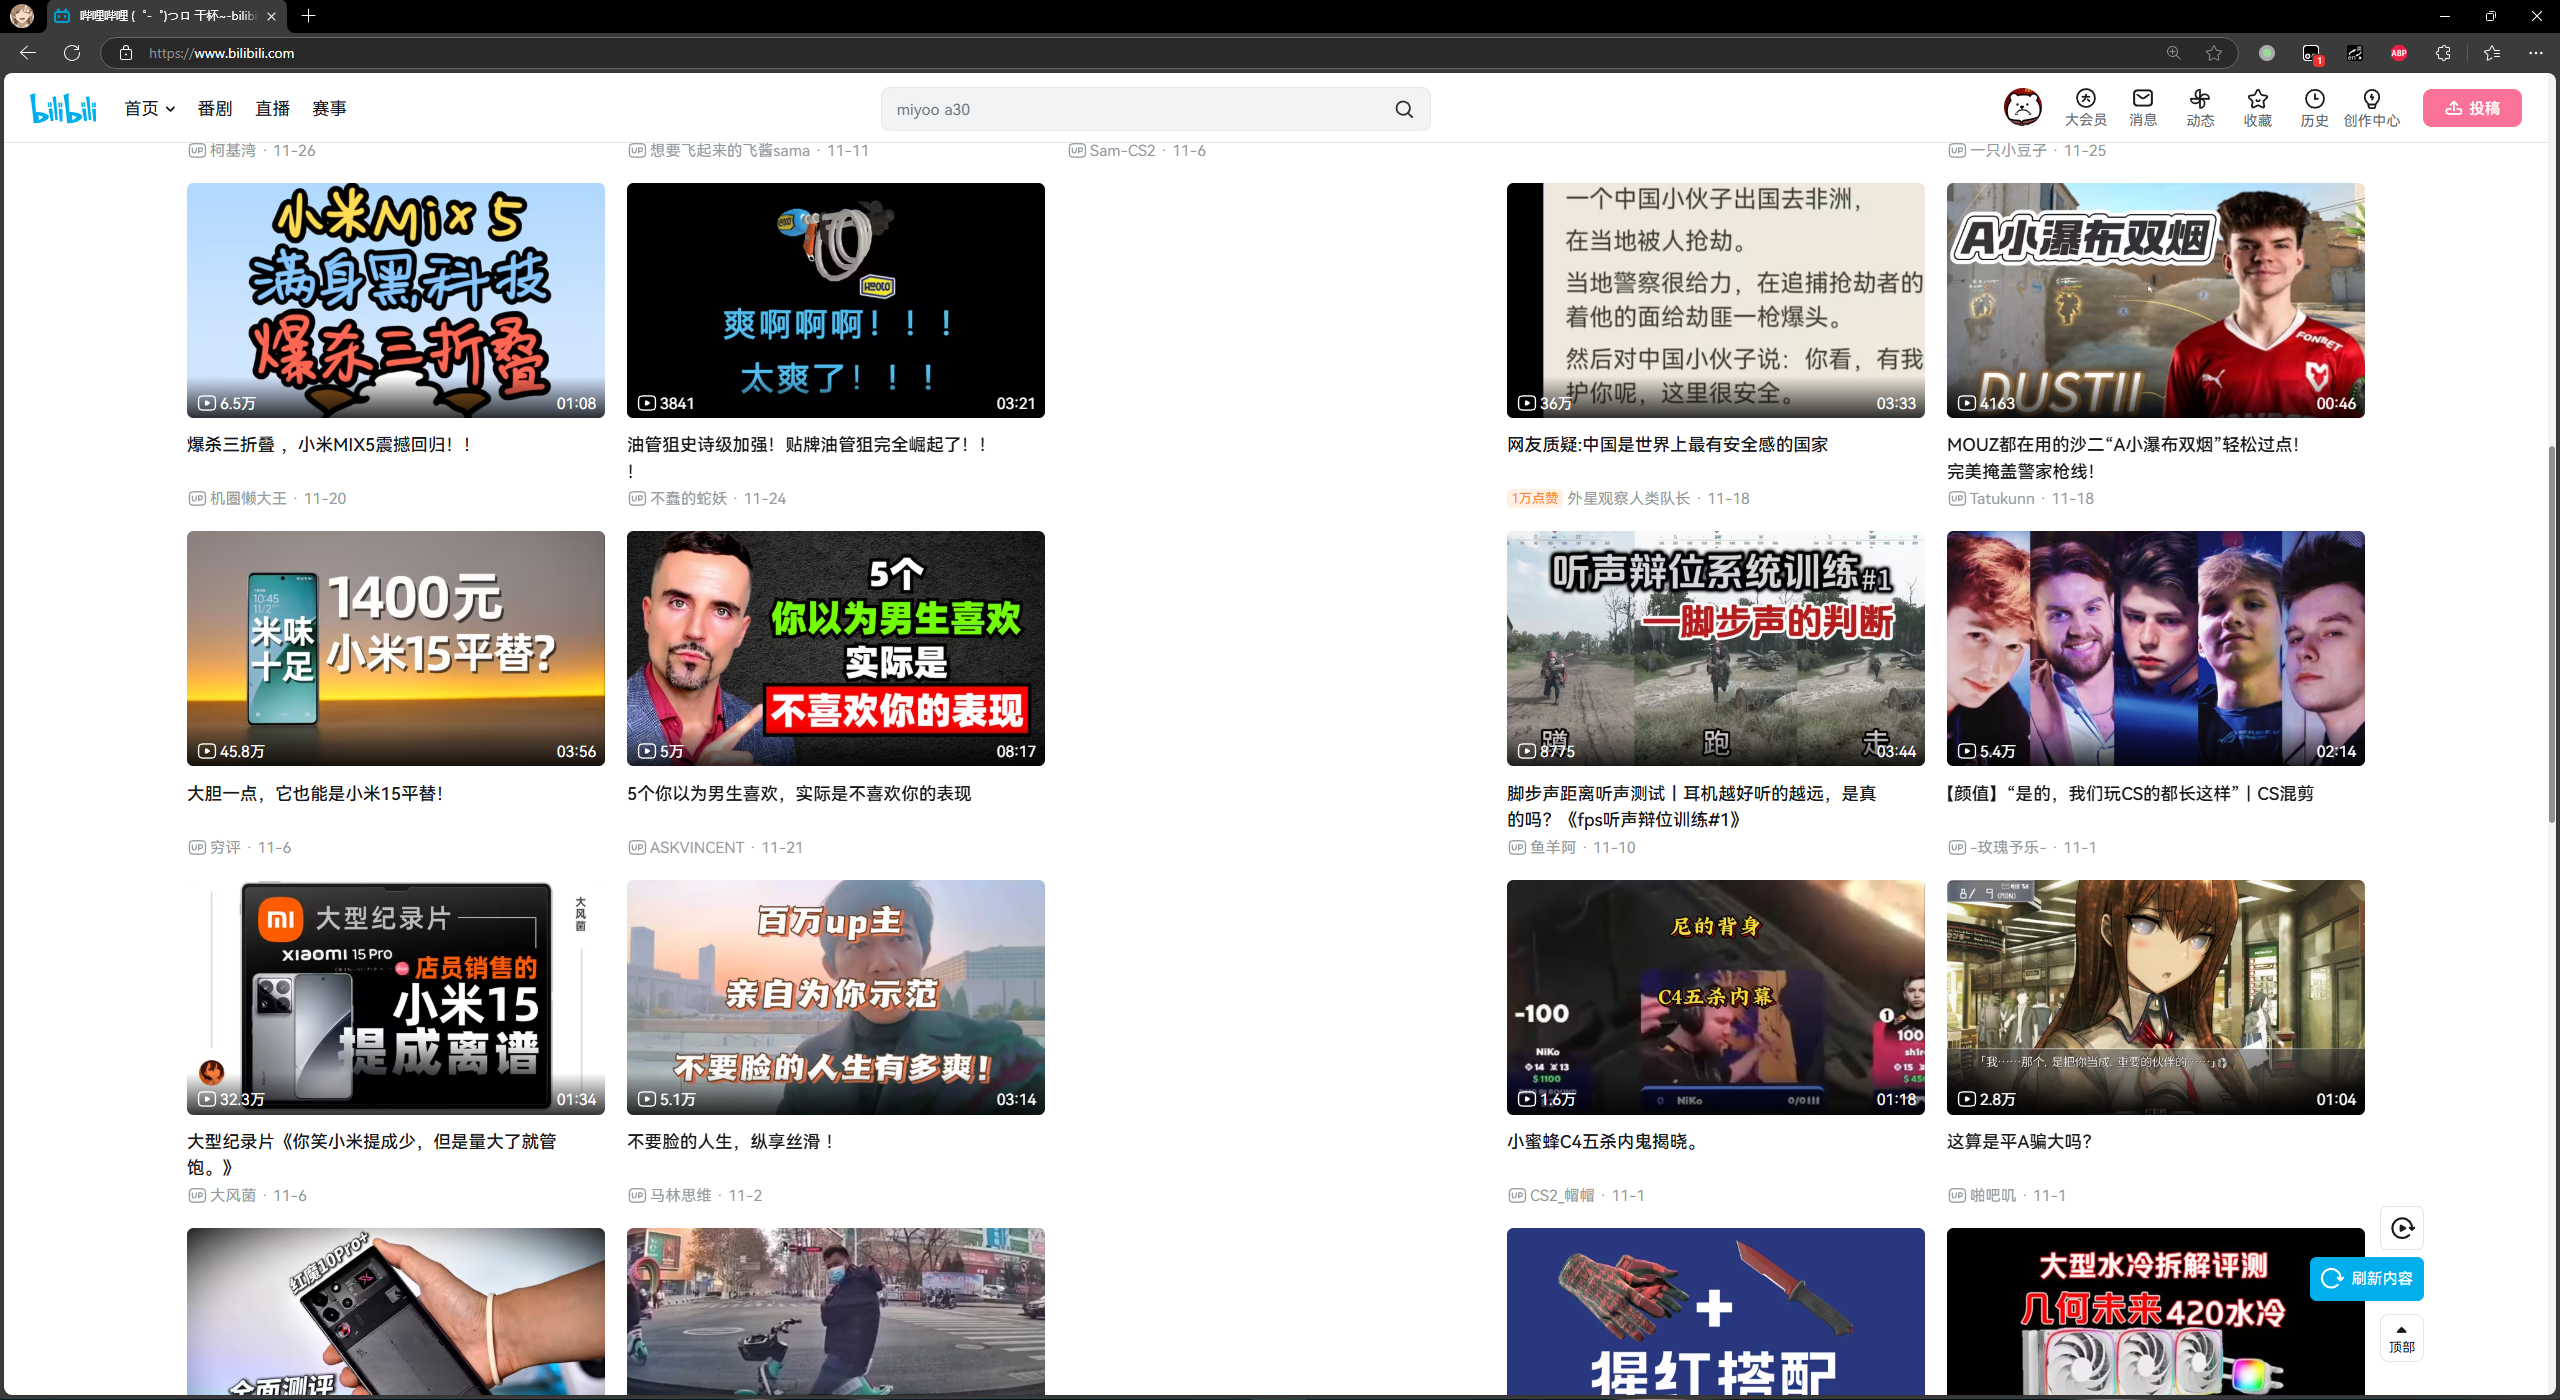Reload the page with refresh icon
The width and height of the screenshot is (2560, 1400).
[x=72, y=53]
